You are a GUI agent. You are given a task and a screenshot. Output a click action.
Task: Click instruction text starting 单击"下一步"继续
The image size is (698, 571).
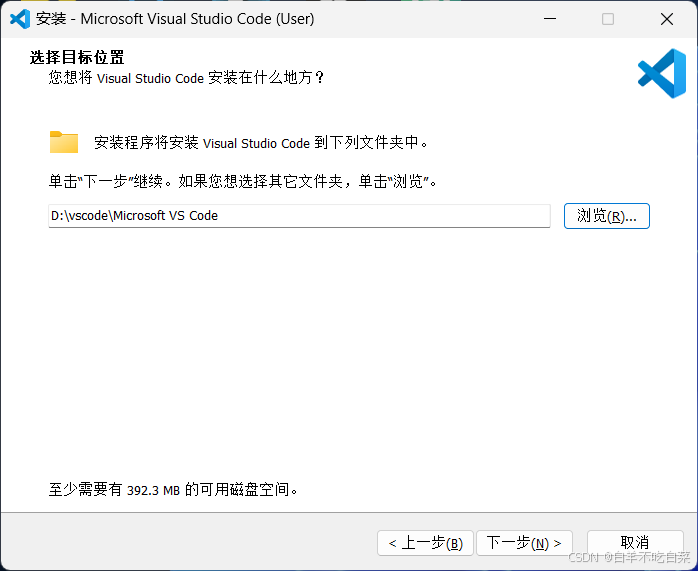pyautogui.click(x=243, y=182)
